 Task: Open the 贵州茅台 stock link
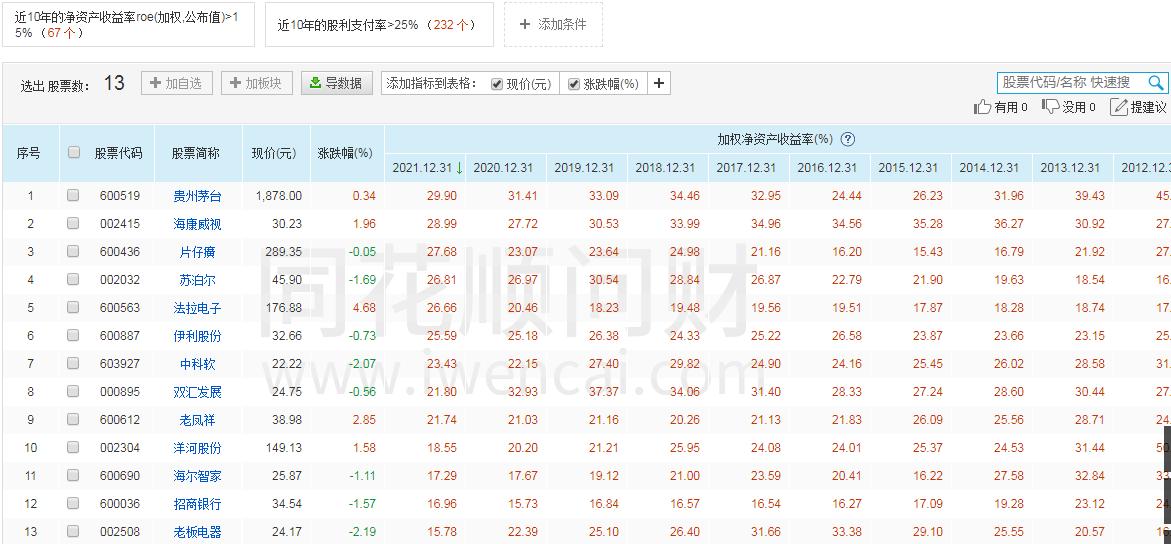click(x=197, y=197)
